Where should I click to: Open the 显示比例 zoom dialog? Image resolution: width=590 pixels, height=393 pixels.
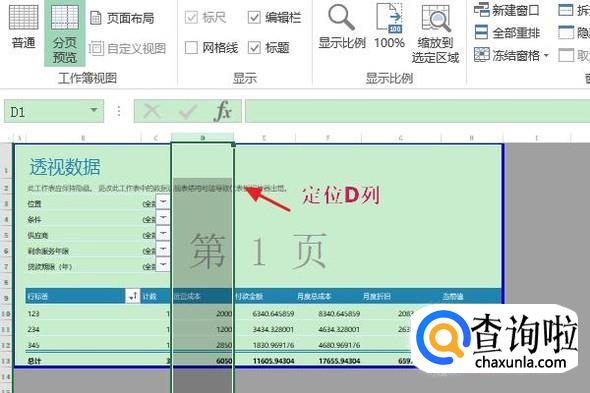coord(342,27)
